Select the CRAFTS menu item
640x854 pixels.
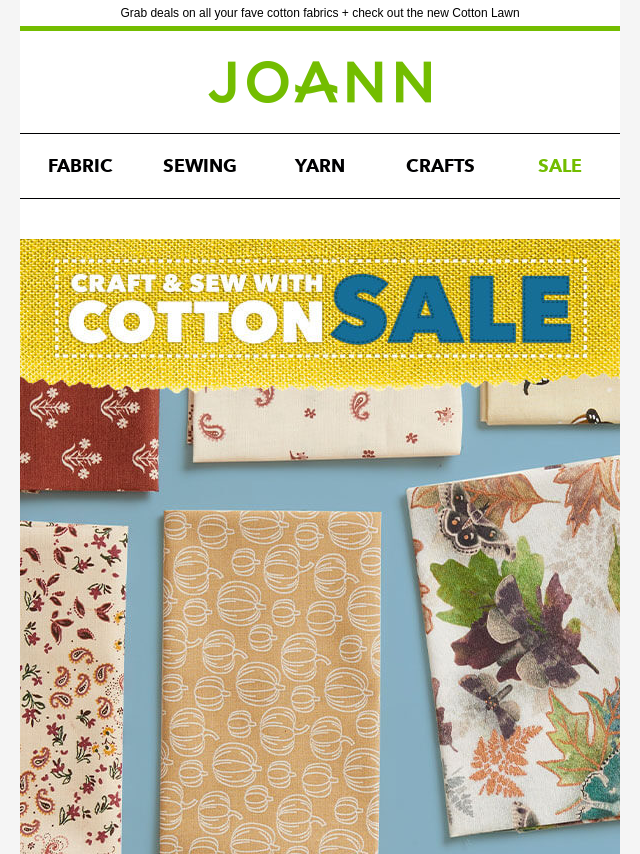[440, 166]
